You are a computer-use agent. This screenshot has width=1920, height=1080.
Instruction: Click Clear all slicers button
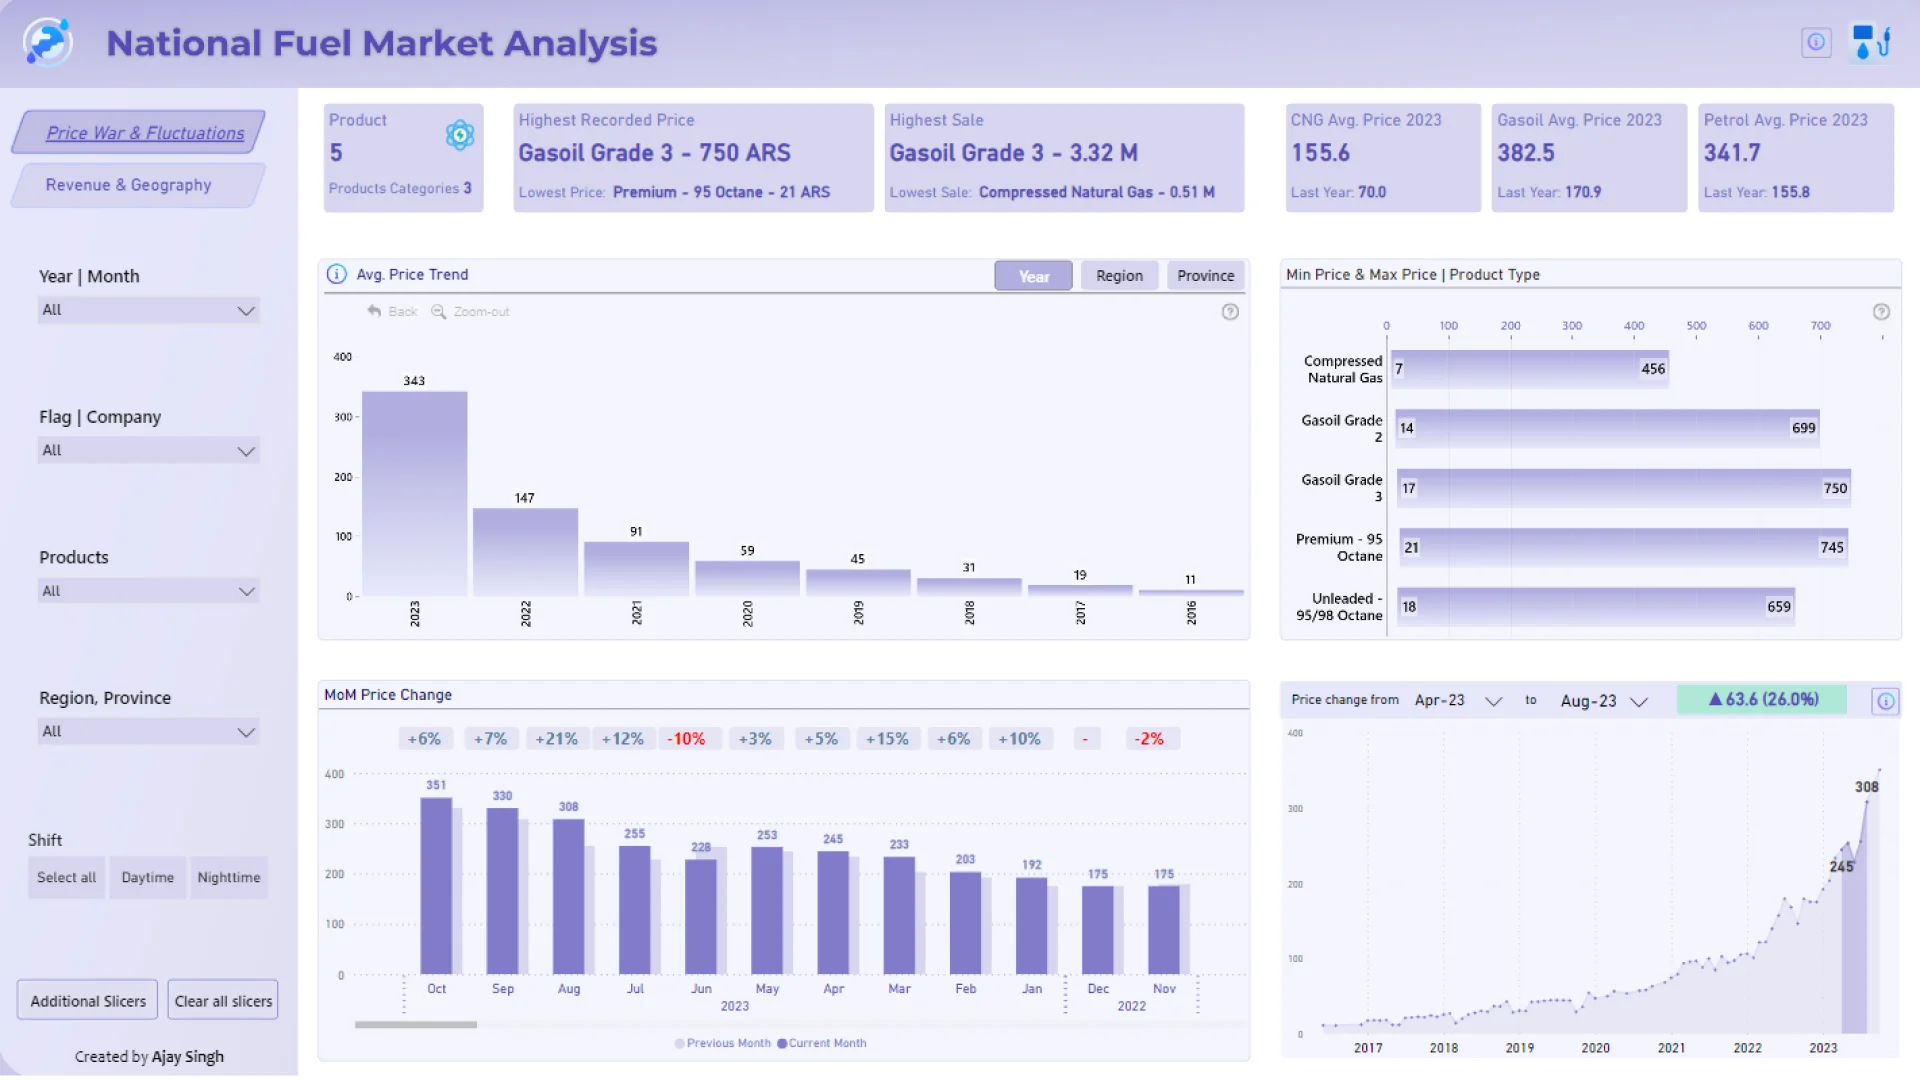(223, 1001)
